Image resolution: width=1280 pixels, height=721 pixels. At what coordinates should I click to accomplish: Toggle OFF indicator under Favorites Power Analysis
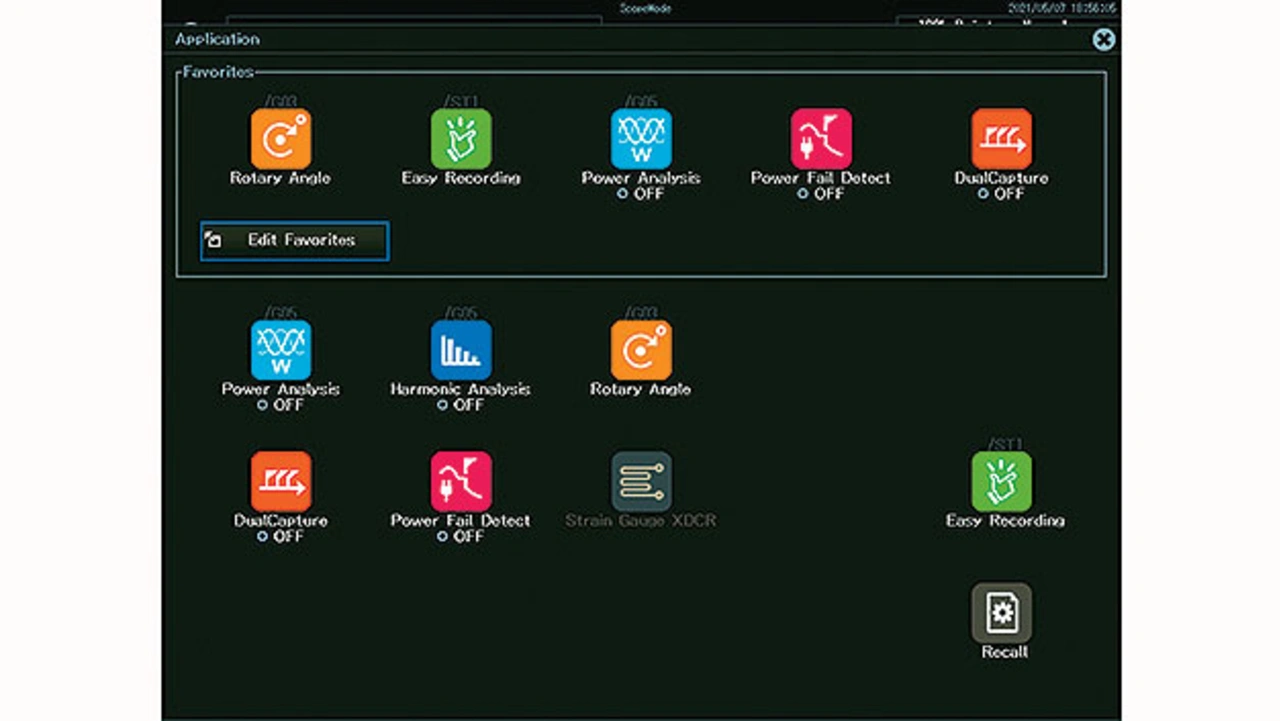point(640,194)
